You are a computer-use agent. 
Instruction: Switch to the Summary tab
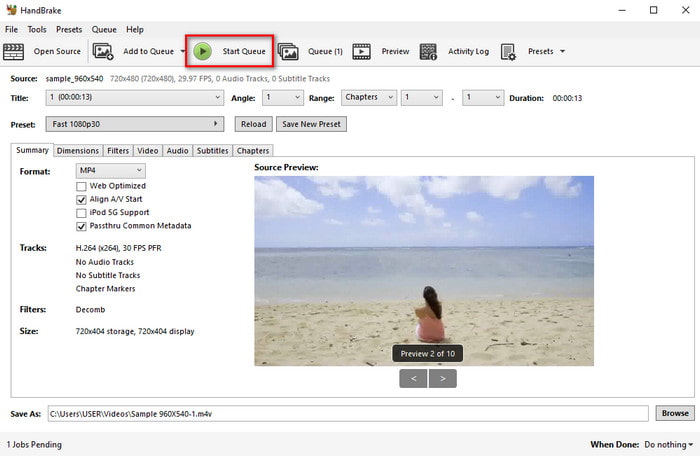32,150
